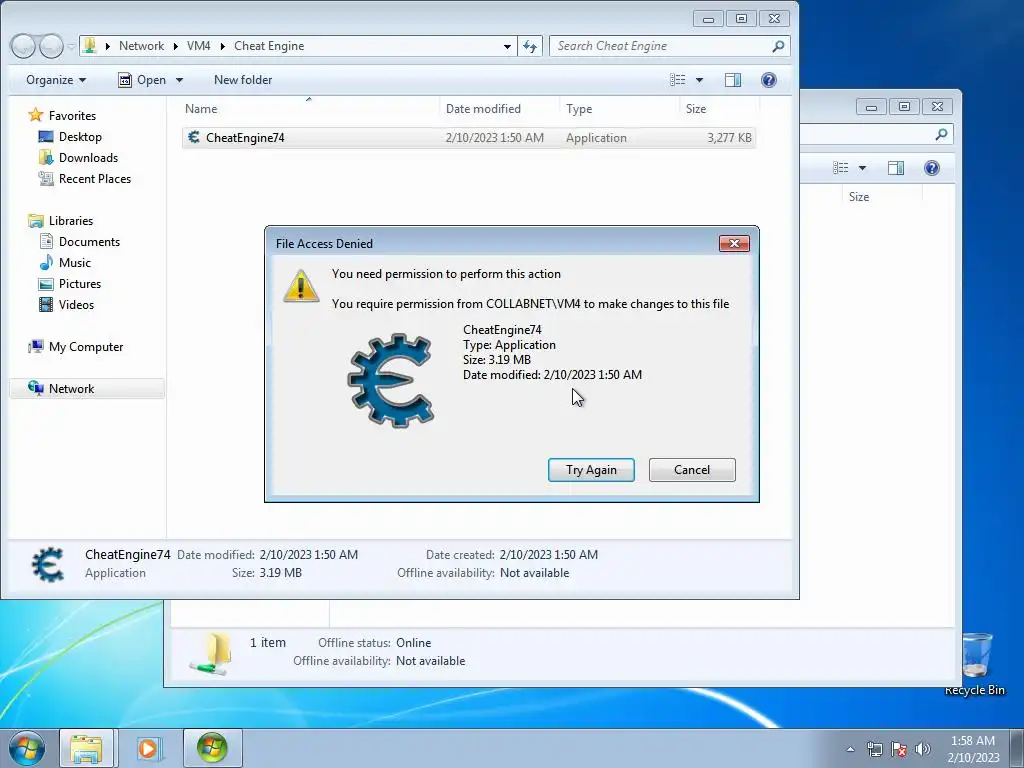Toggle preview pane in the background window
Viewport: 1024px width, 768px height.
tap(896, 168)
